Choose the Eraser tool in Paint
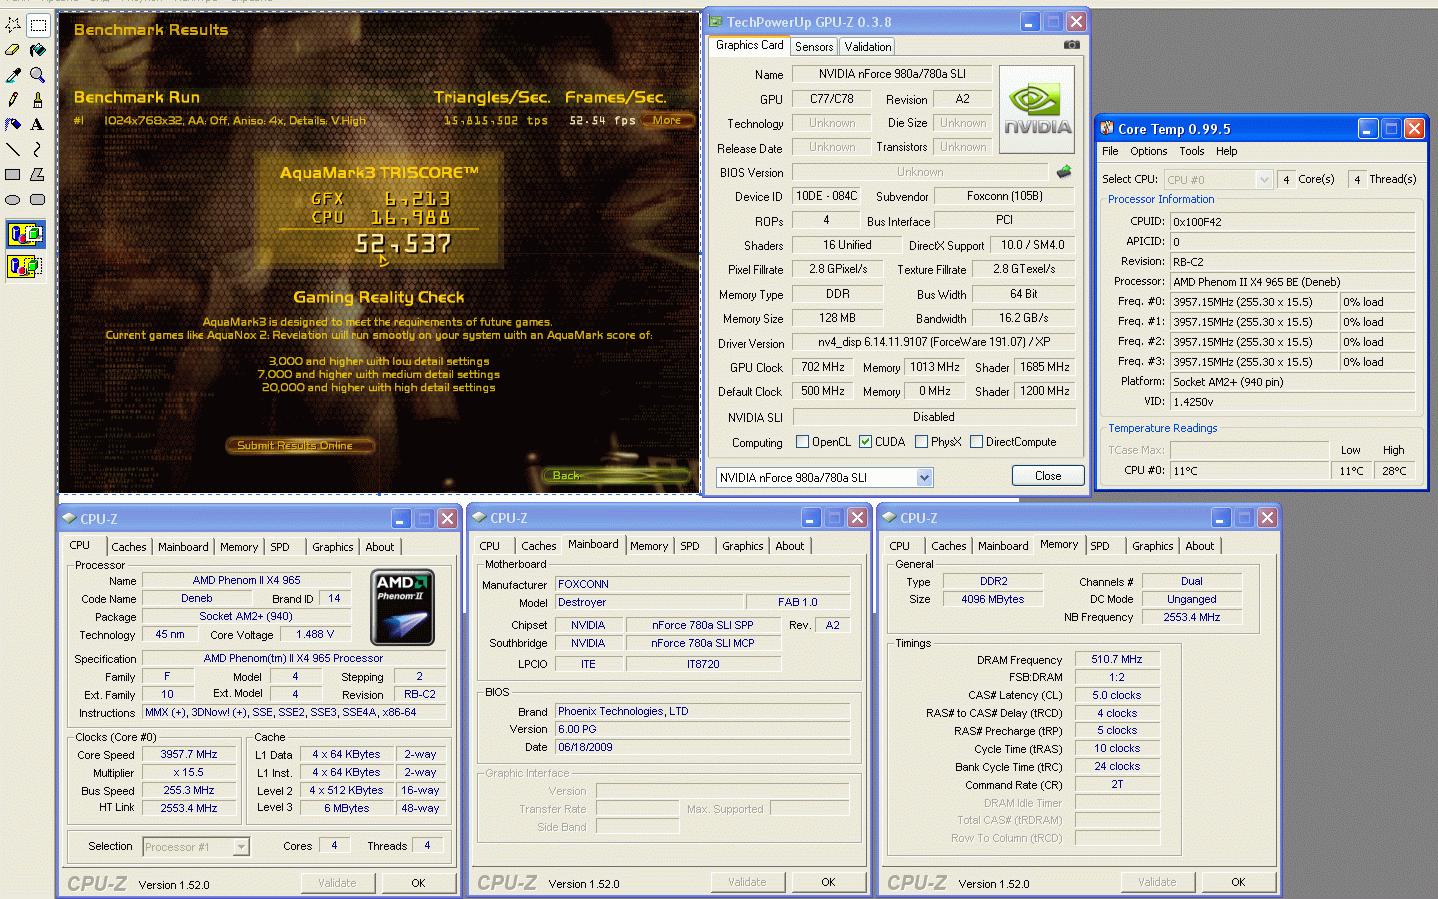1438x899 pixels. 13,49
